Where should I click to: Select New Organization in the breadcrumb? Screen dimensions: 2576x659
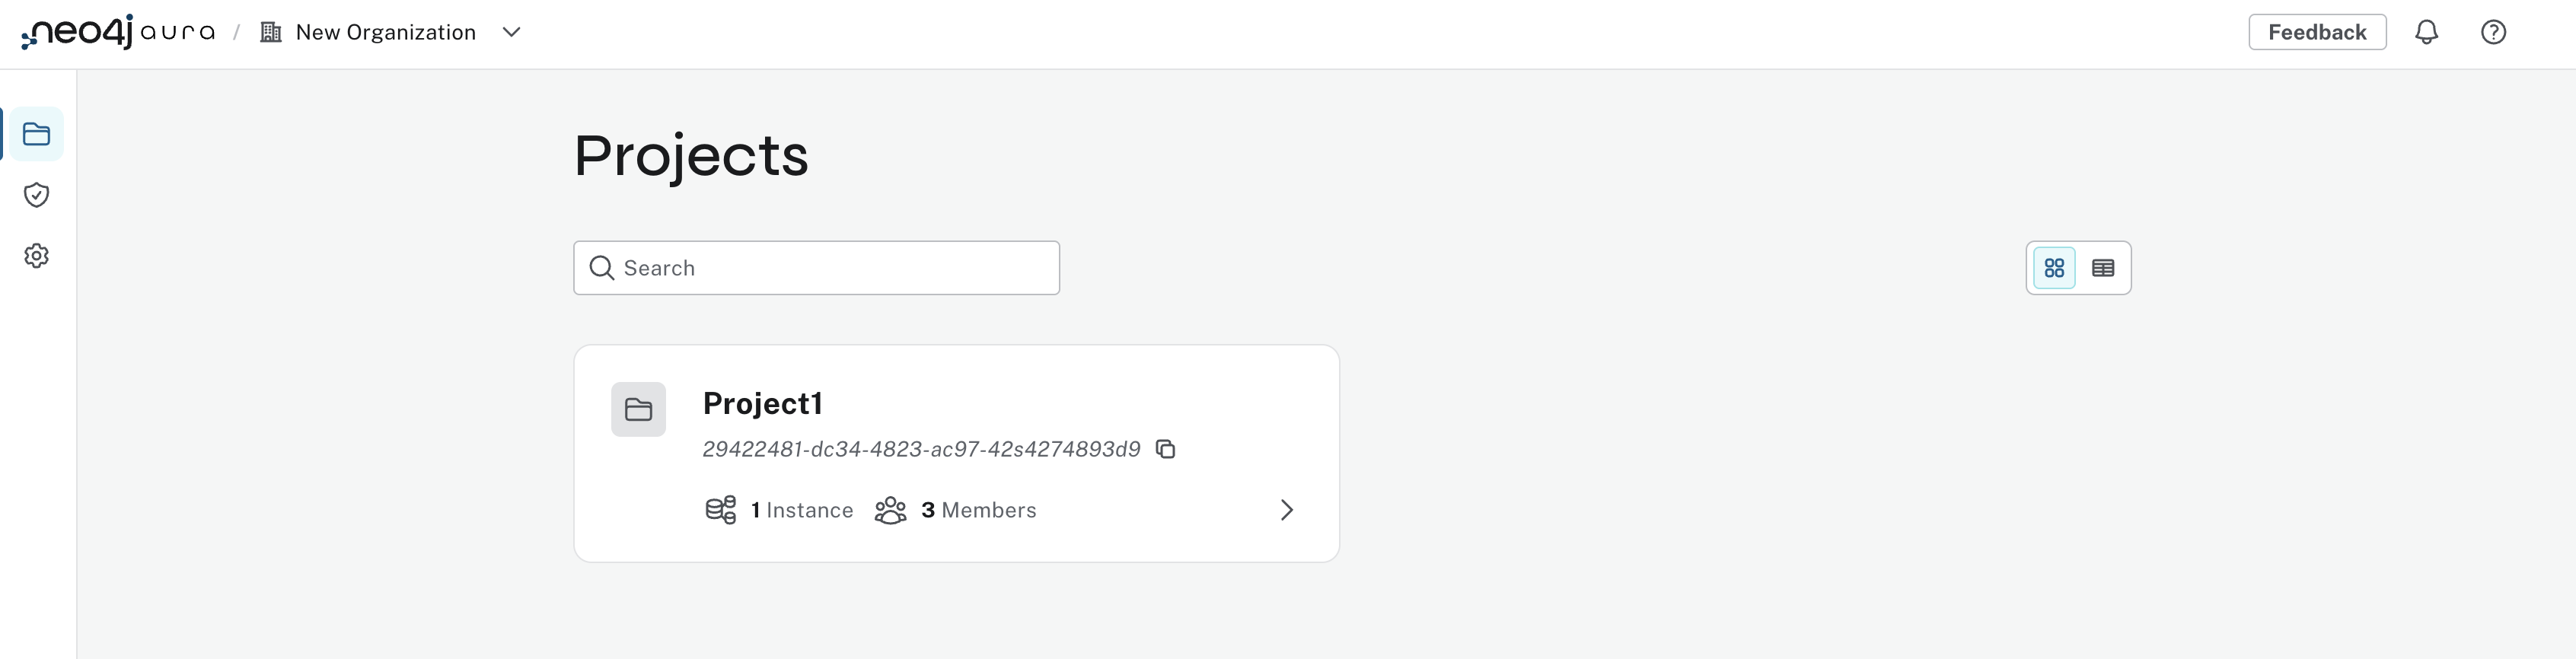pyautogui.click(x=386, y=32)
